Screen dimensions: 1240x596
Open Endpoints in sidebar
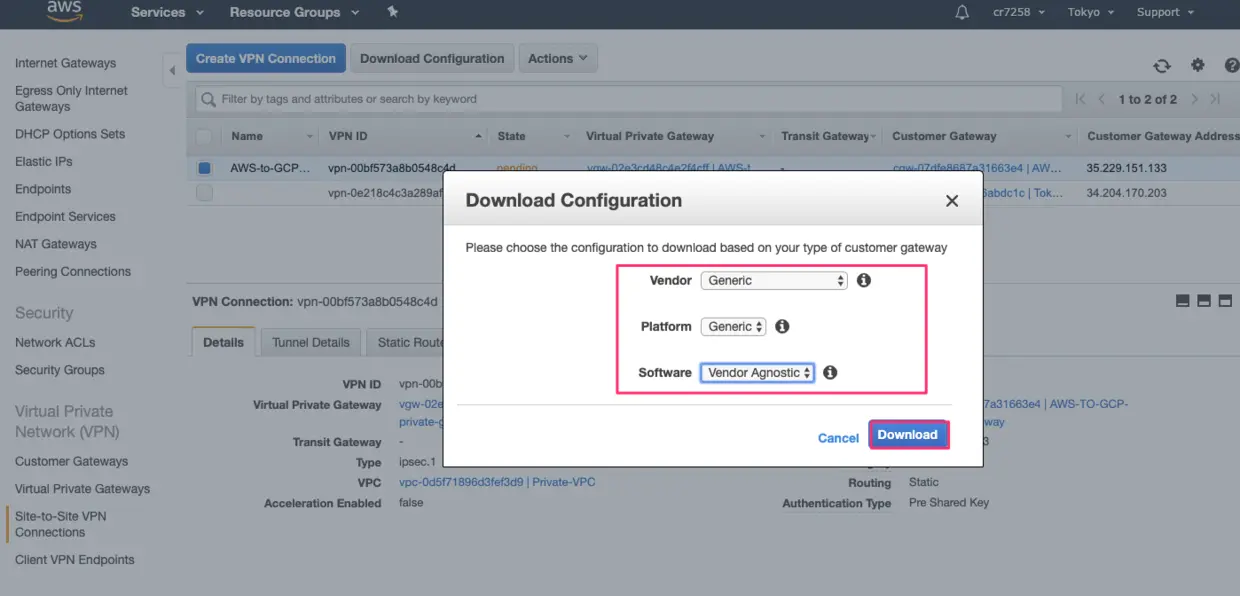point(43,189)
